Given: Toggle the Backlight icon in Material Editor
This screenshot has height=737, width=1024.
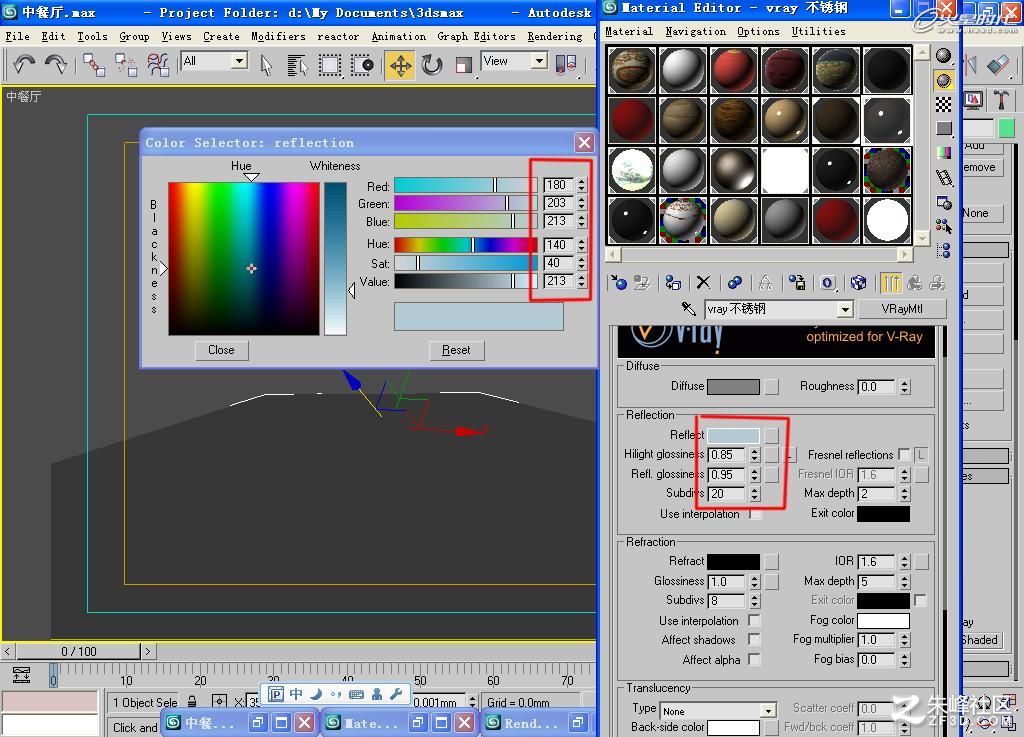Looking at the screenshot, I should coord(943,80).
